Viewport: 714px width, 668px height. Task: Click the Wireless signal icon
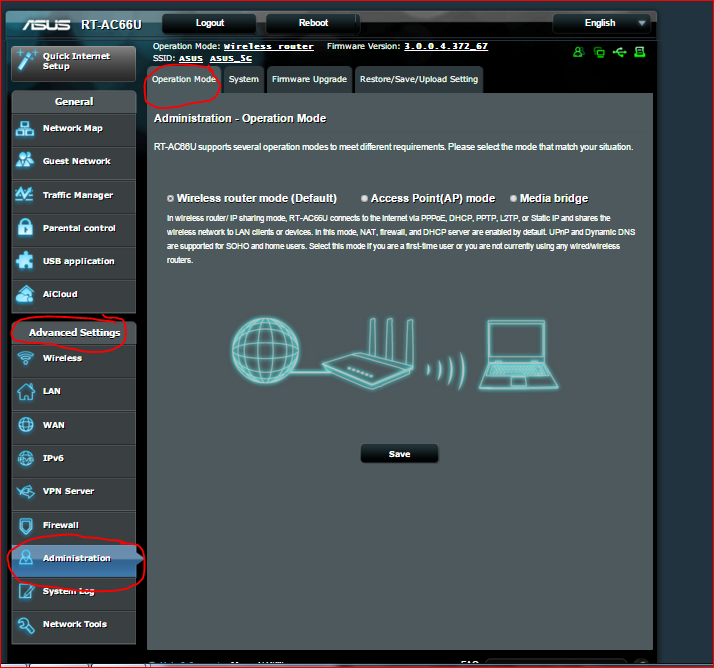(x=26, y=358)
